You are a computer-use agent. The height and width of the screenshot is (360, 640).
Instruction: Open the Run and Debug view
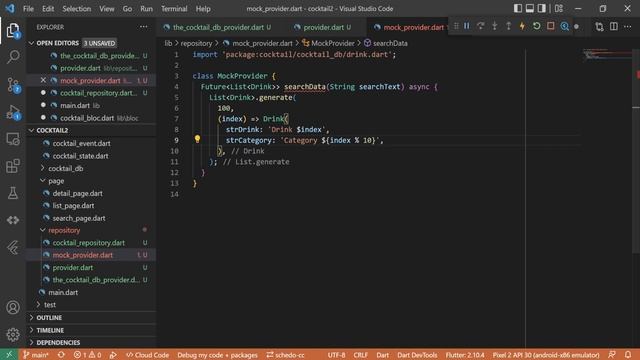coord(13,112)
